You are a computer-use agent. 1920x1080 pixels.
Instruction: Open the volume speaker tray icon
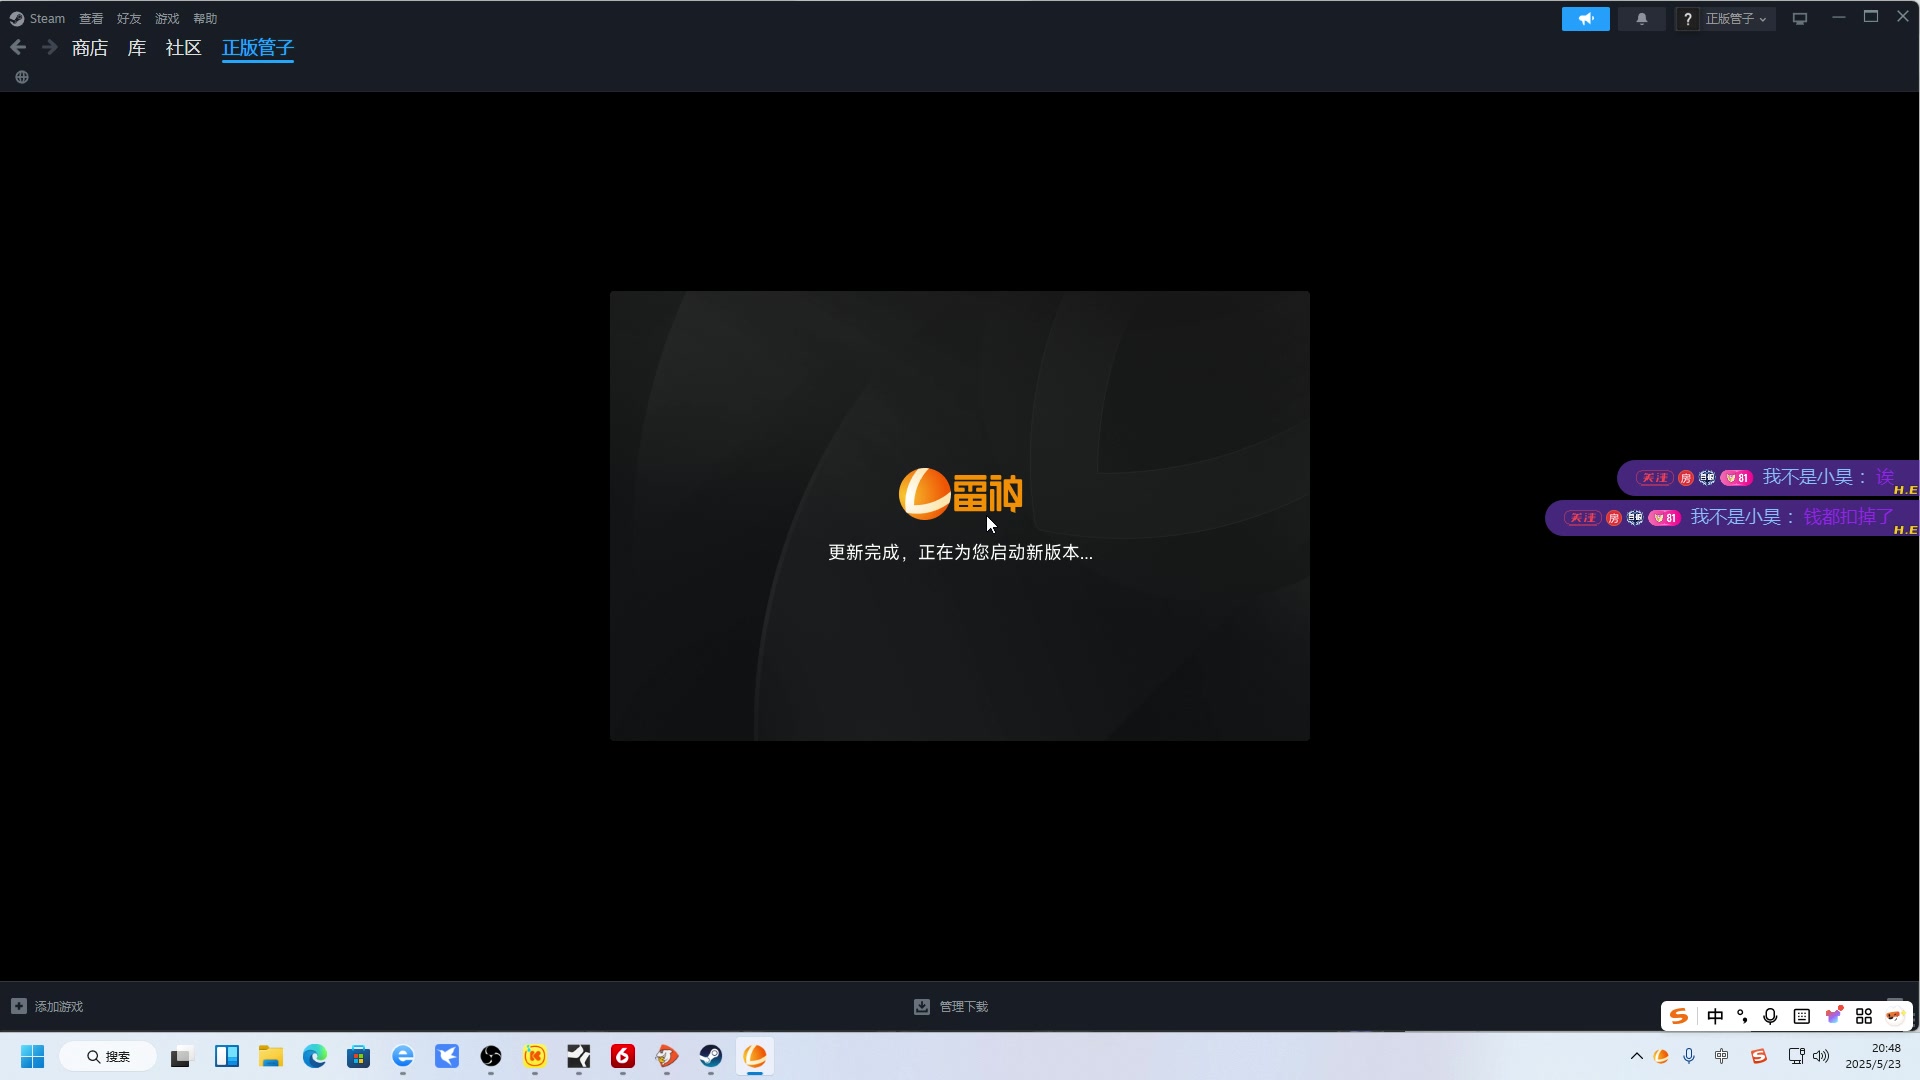1821,1056
